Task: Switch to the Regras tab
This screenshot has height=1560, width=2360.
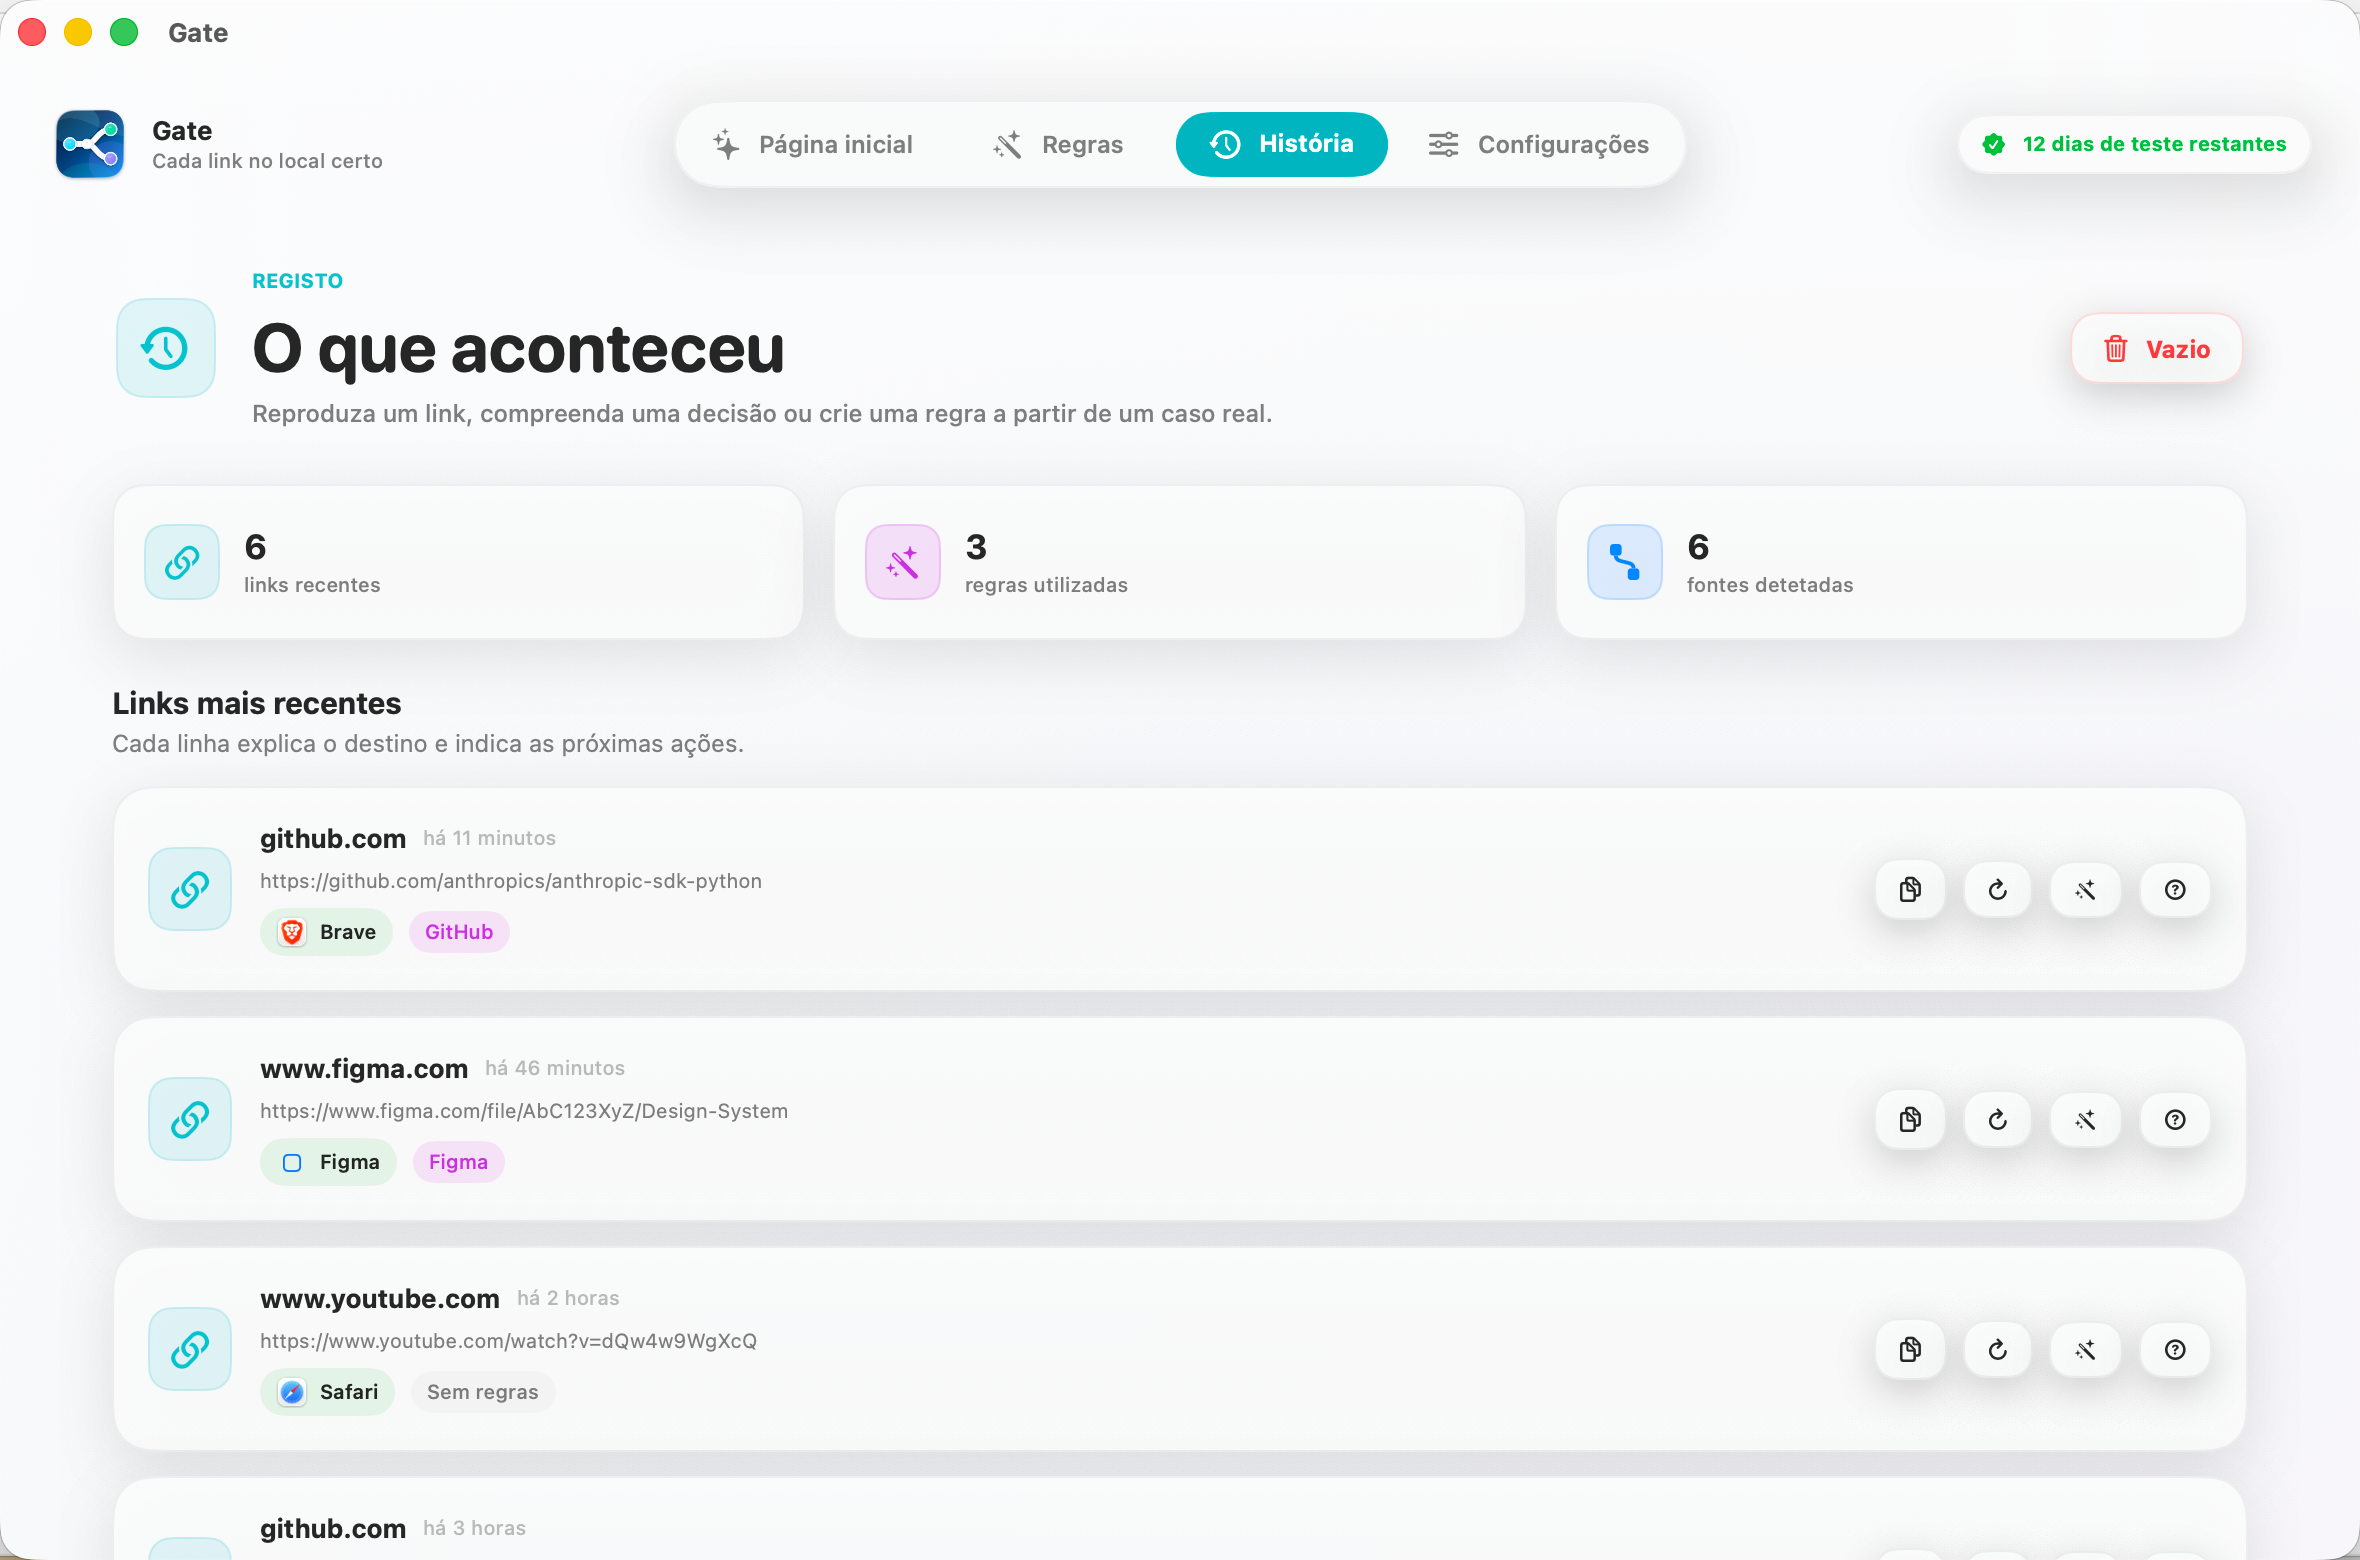Action: coord(1058,145)
